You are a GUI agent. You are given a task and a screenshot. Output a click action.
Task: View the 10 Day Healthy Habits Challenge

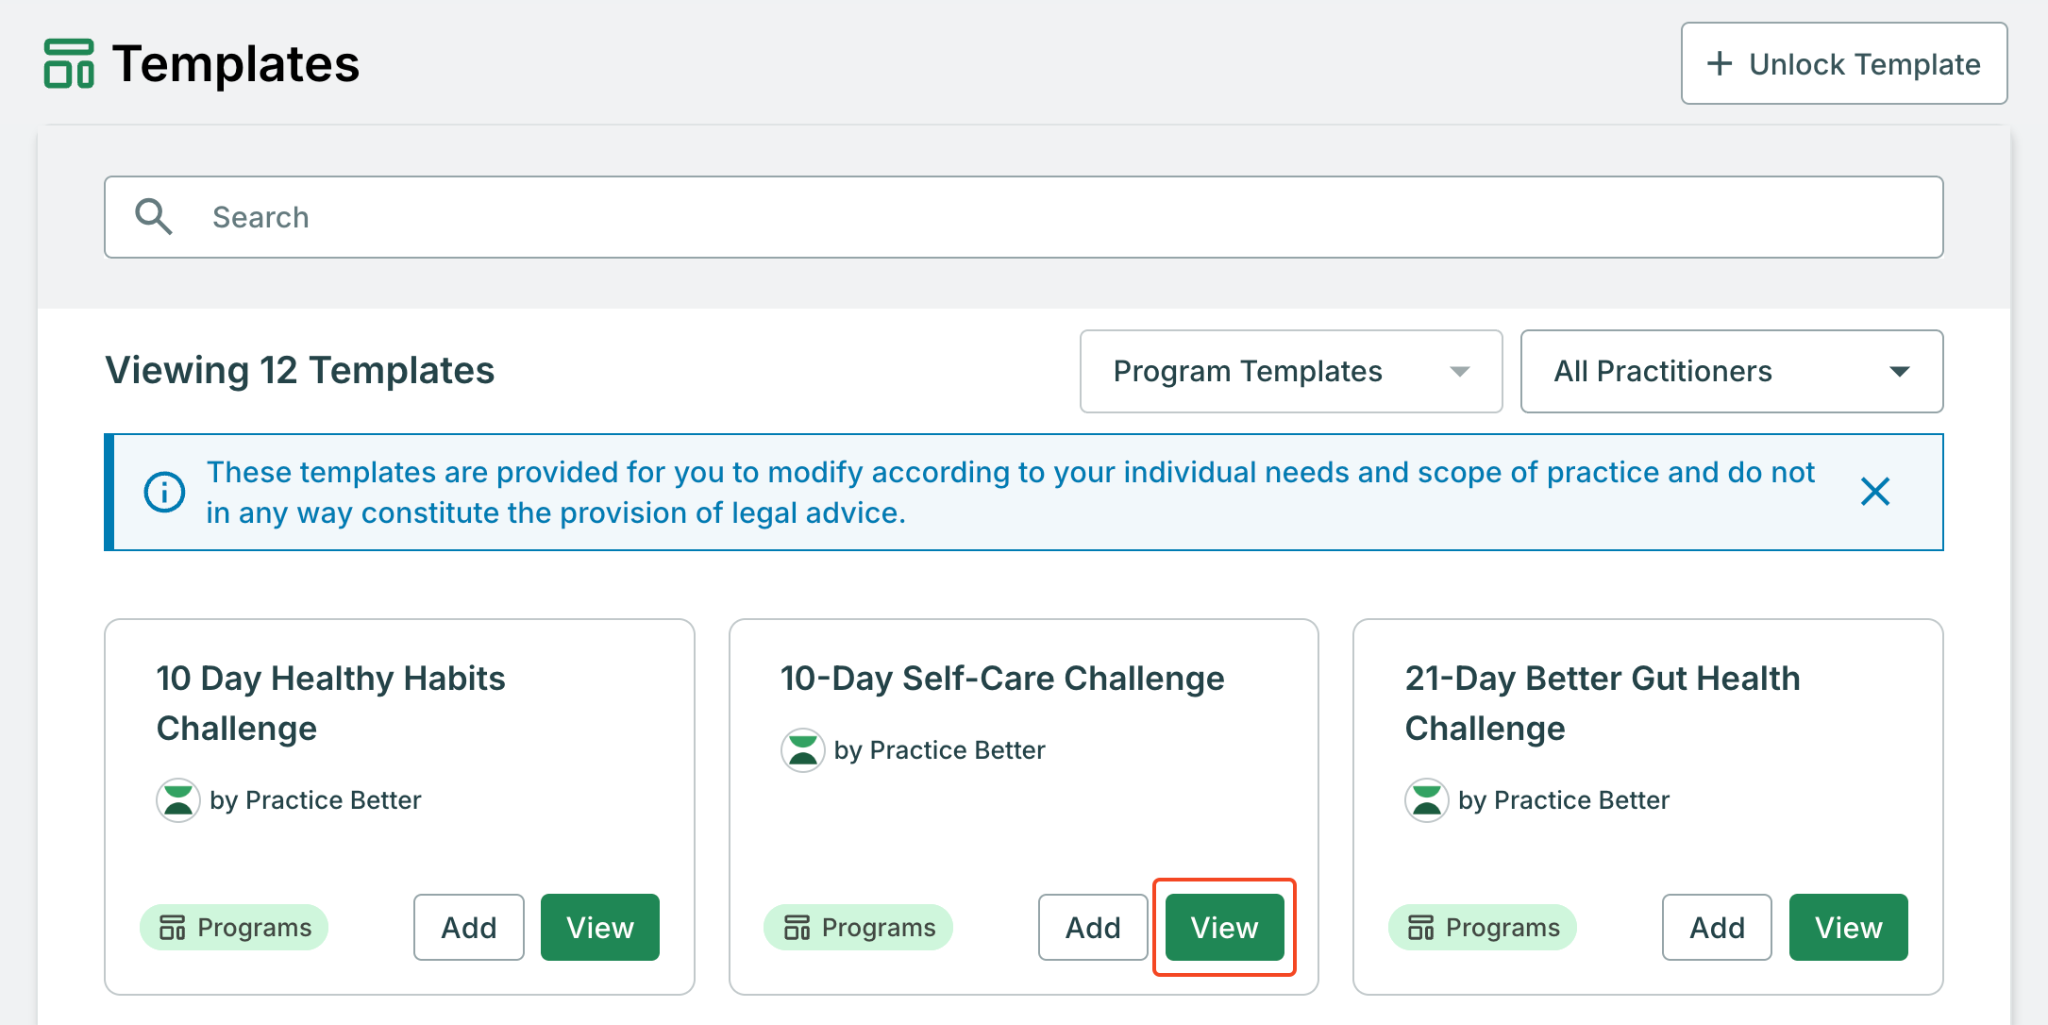coord(600,928)
